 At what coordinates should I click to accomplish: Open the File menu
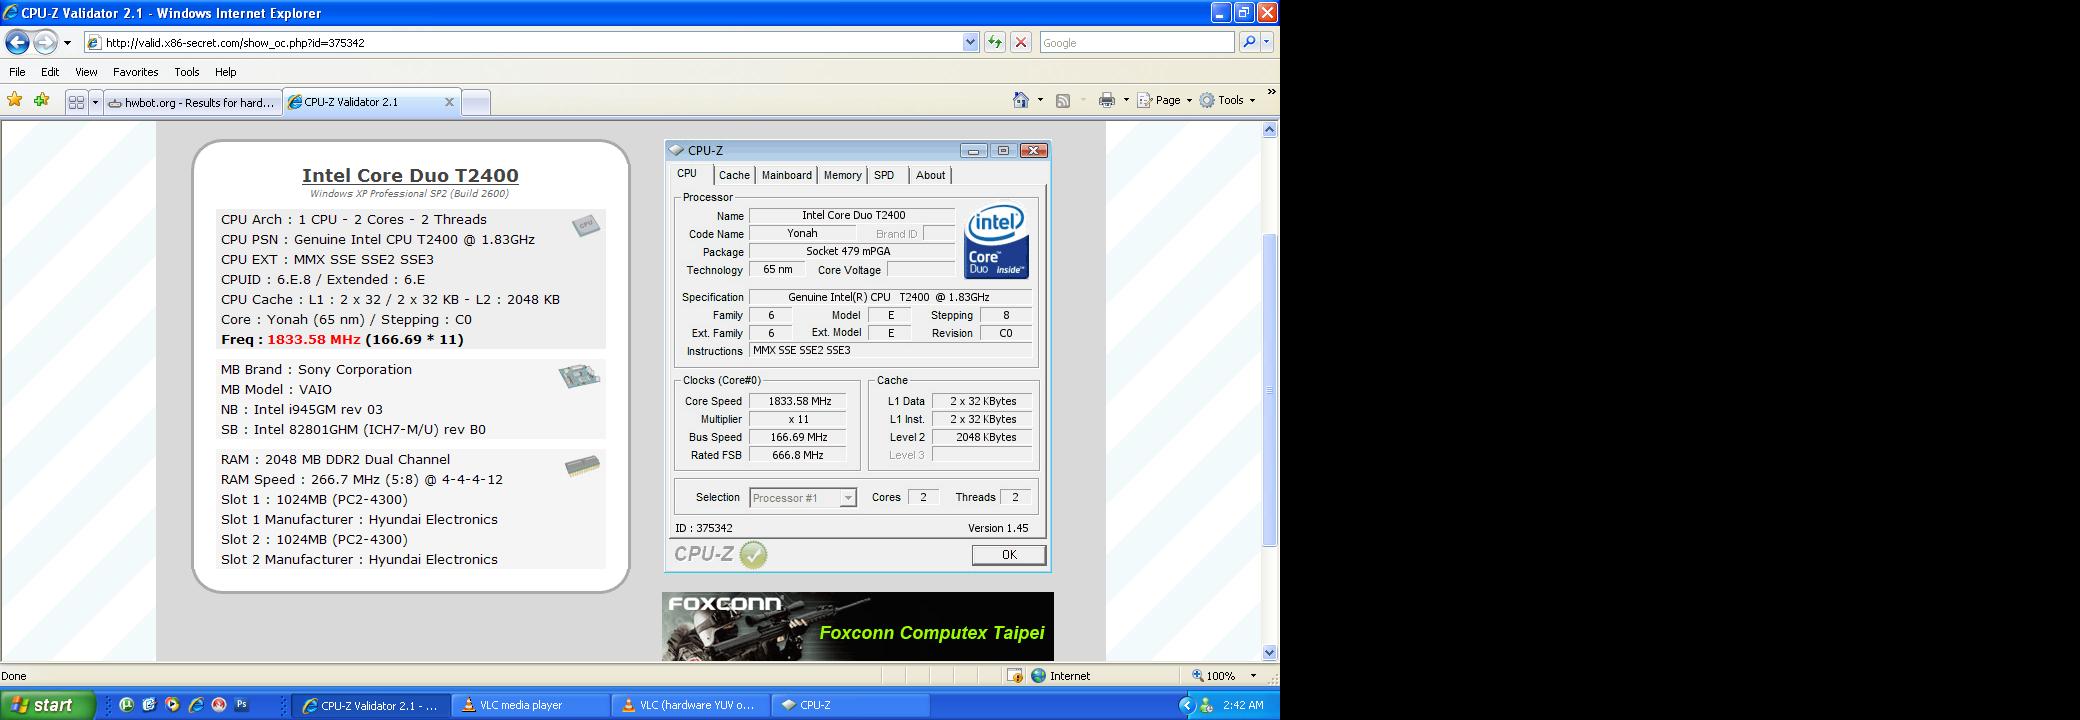(17, 72)
